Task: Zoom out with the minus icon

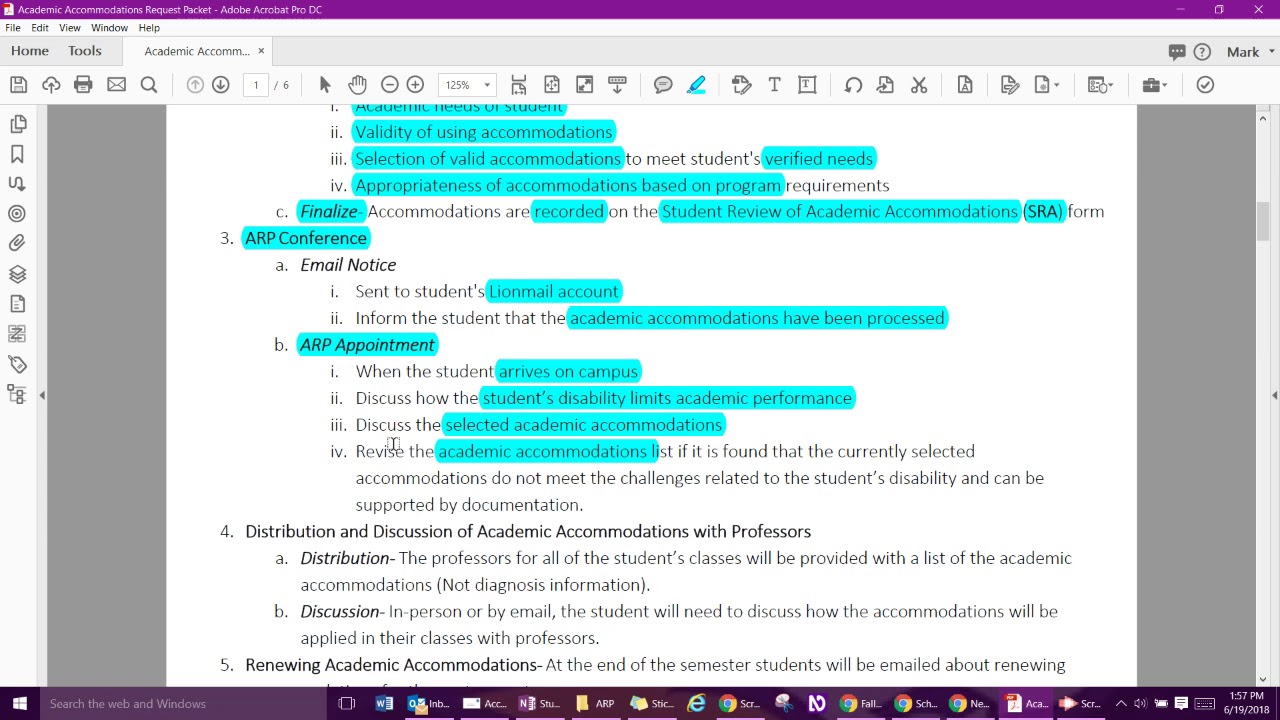Action: [x=390, y=85]
